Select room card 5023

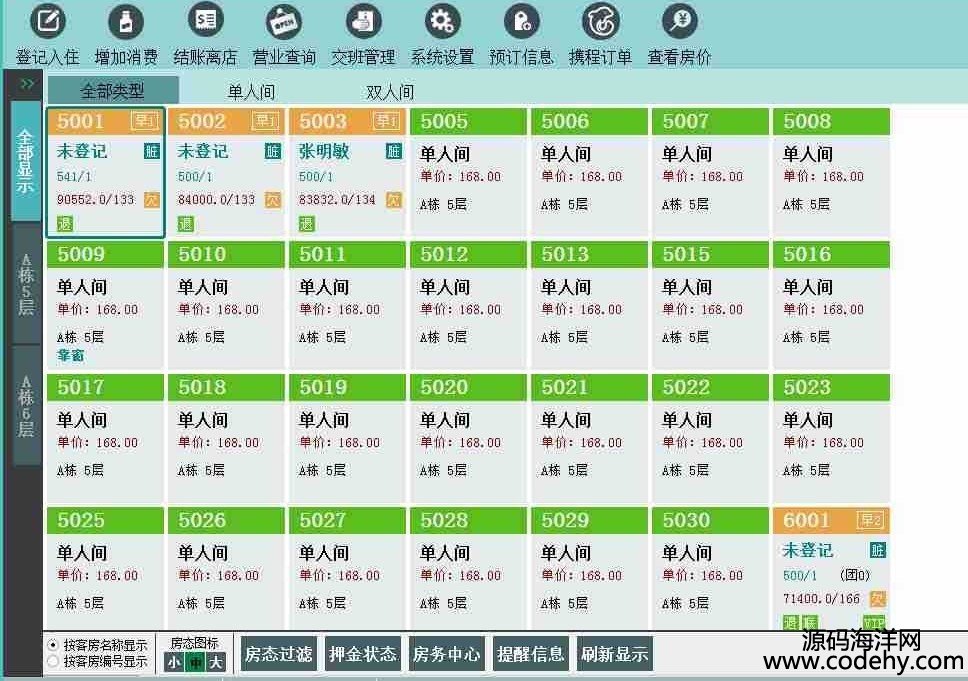[x=832, y=438]
